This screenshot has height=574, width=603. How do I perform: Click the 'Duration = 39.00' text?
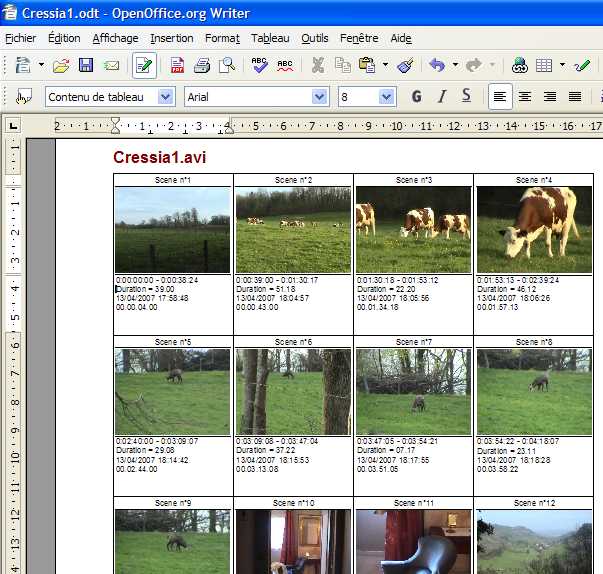(x=145, y=289)
